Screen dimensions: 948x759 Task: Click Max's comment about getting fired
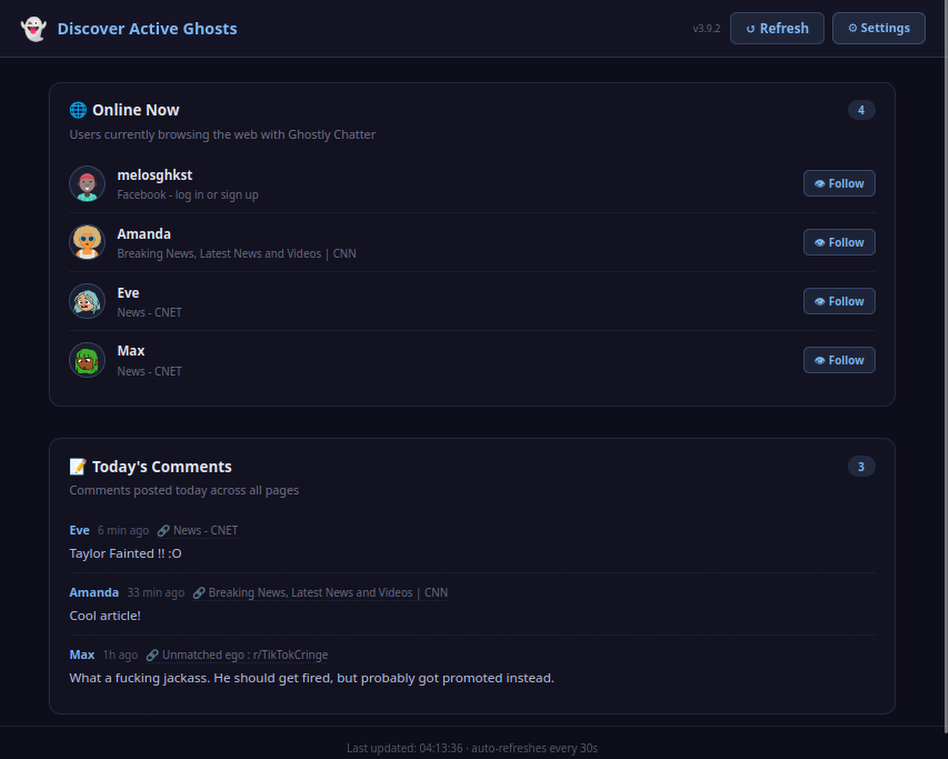pyautogui.click(x=311, y=678)
